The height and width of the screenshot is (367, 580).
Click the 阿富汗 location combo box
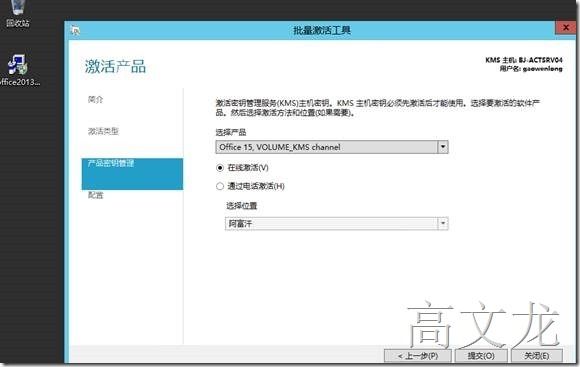(337, 223)
